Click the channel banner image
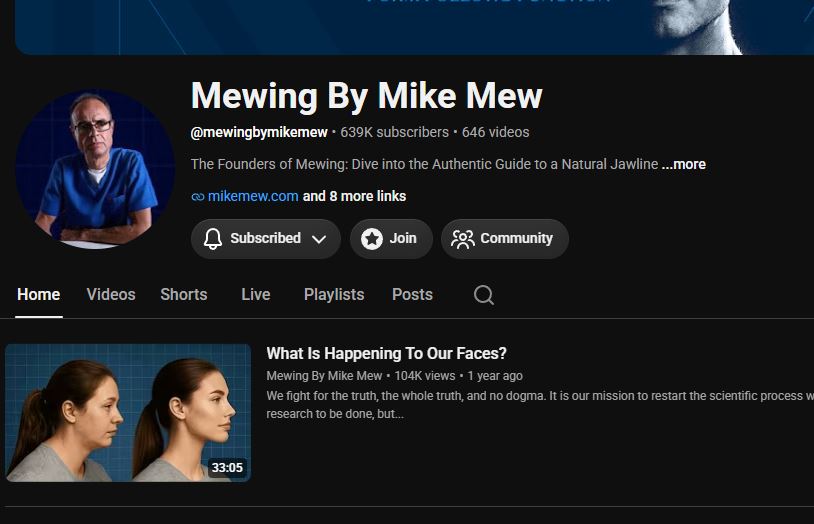Image resolution: width=814 pixels, height=524 pixels. 414,27
